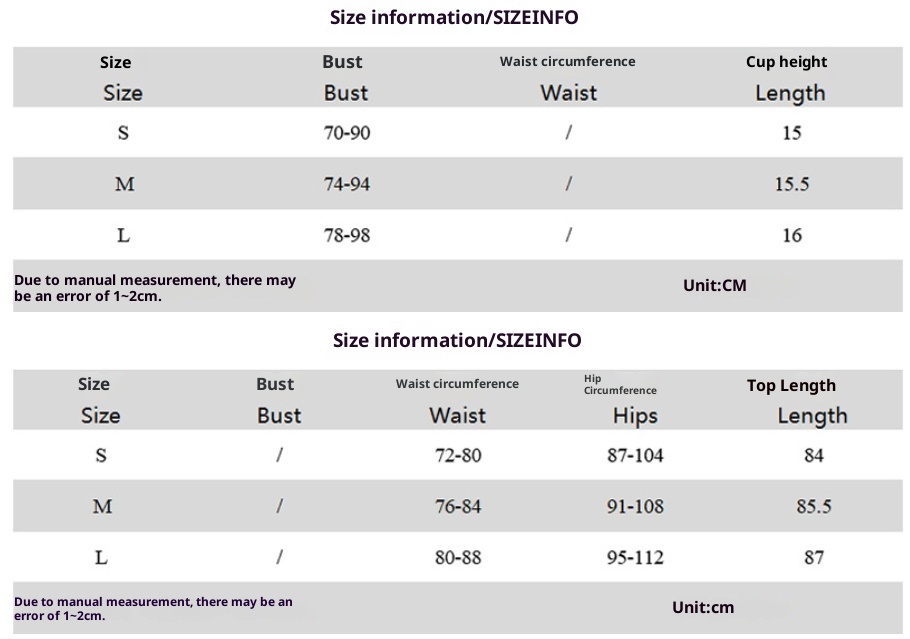Image resolution: width=910 pixels, height=639 pixels.
Task: Select the 78-98 bust measurement cell
Action: click(347, 235)
